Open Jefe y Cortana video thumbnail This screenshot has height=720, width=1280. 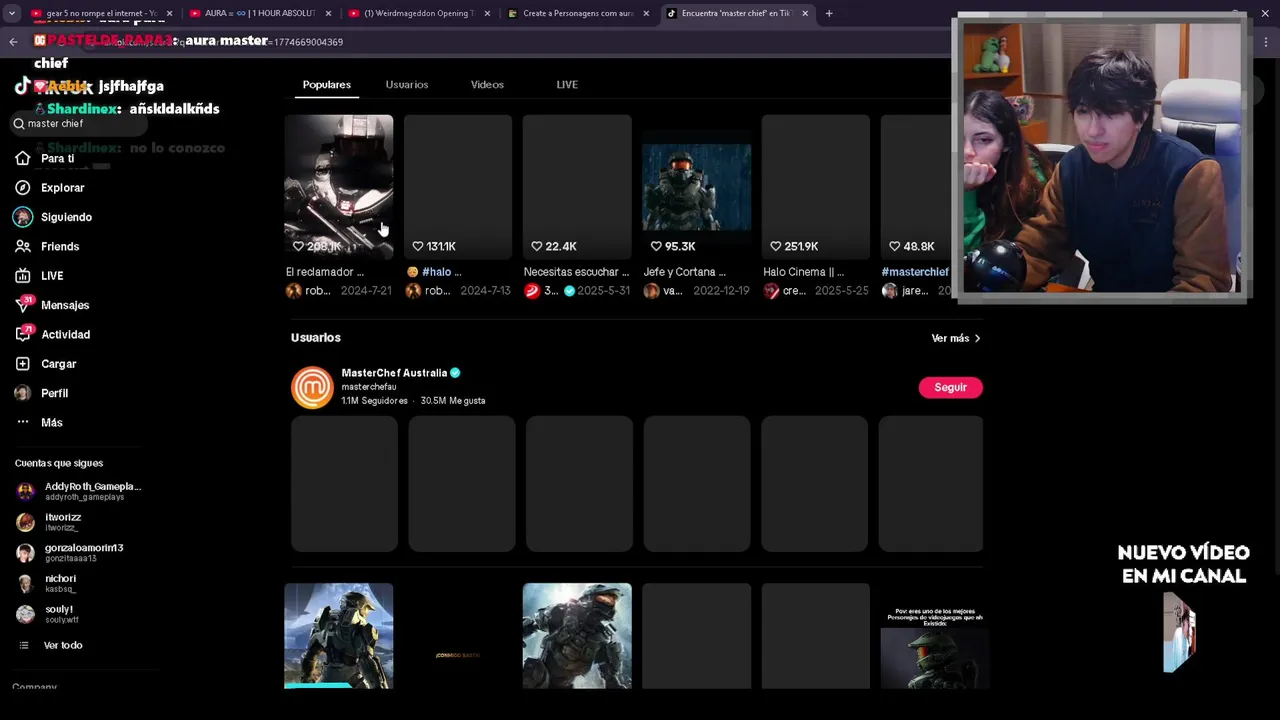696,187
